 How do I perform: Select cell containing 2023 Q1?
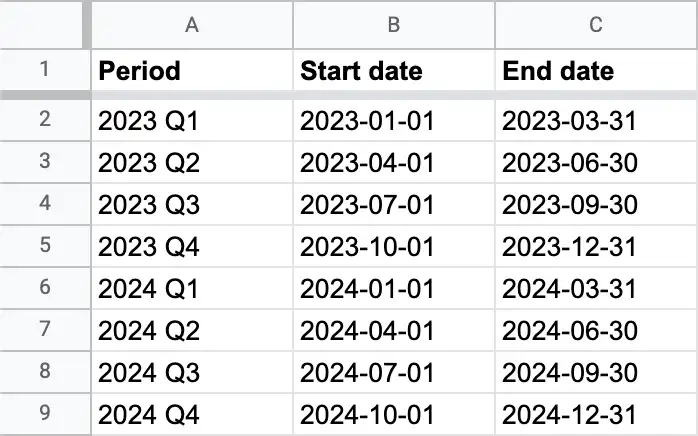(x=192, y=121)
